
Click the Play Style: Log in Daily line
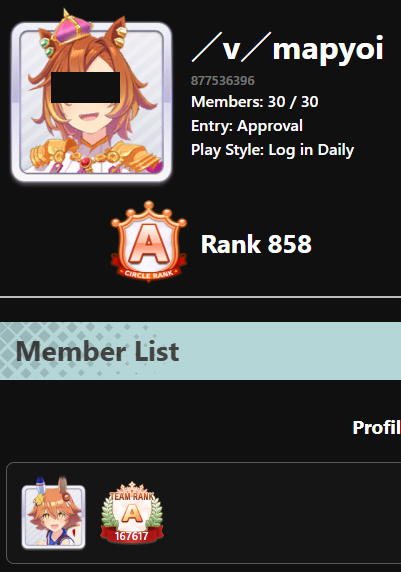click(273, 150)
